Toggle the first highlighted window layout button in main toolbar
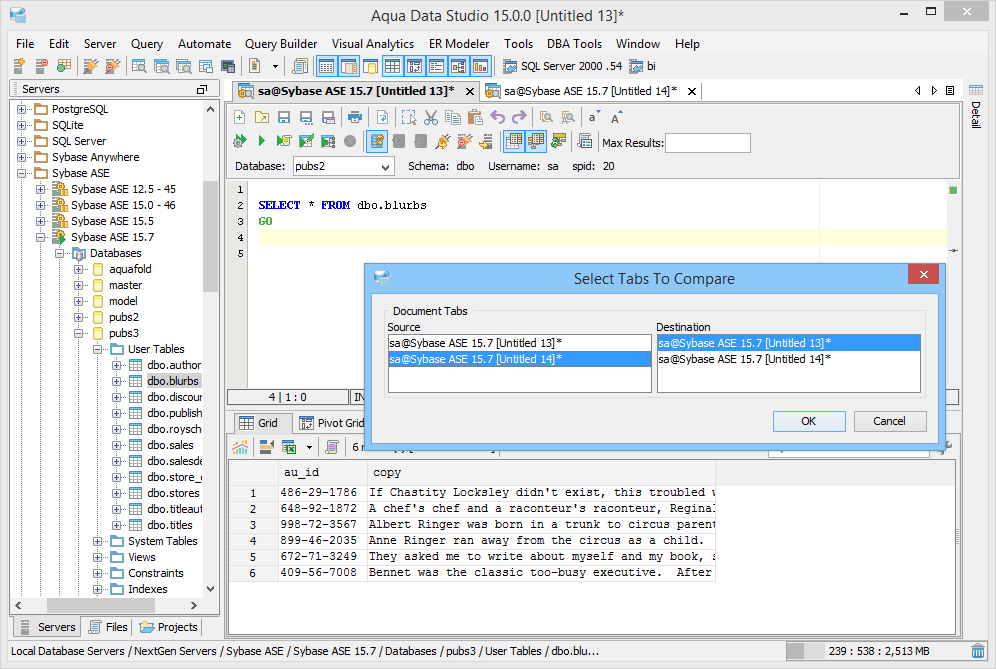Viewport: 996px width, 669px height. [x=326, y=66]
